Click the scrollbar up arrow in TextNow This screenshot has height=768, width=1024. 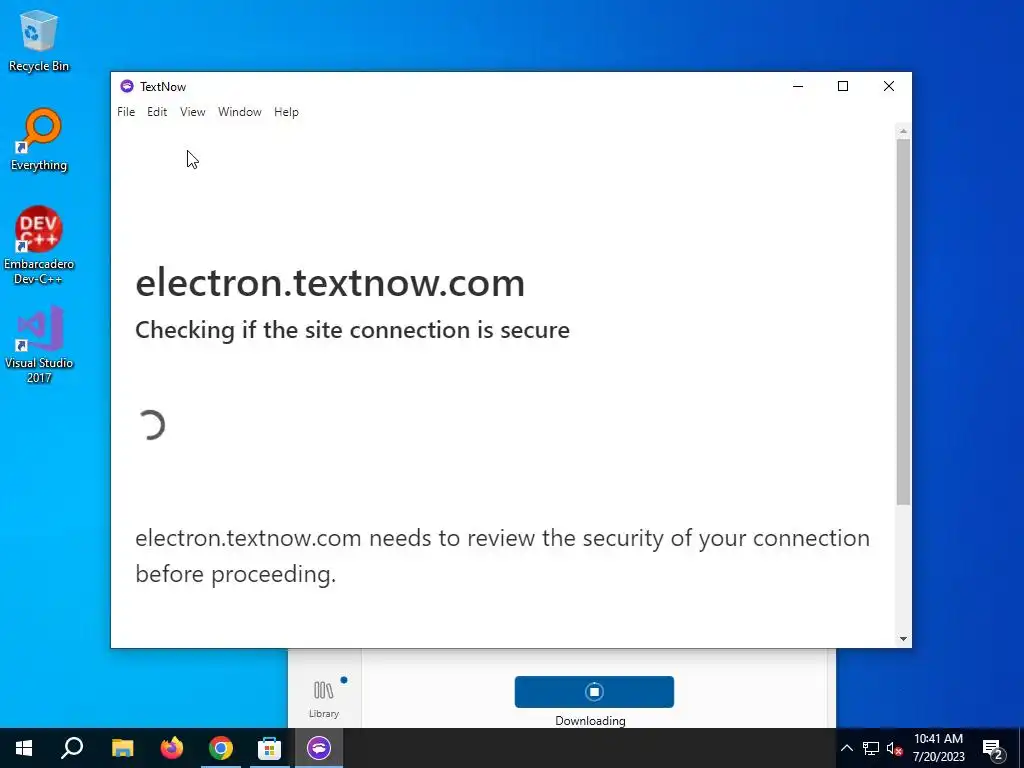point(903,131)
